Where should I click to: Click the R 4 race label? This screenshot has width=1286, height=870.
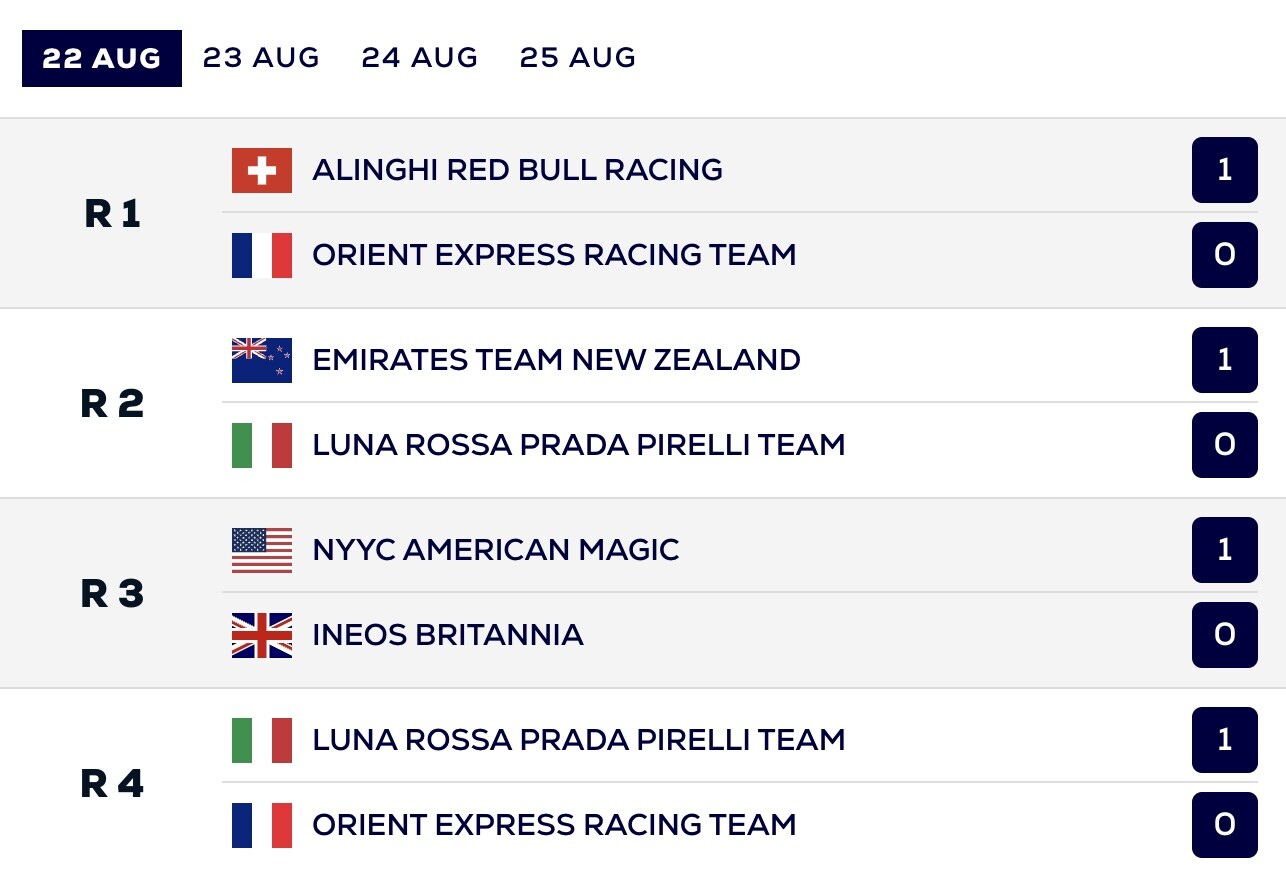coord(112,784)
